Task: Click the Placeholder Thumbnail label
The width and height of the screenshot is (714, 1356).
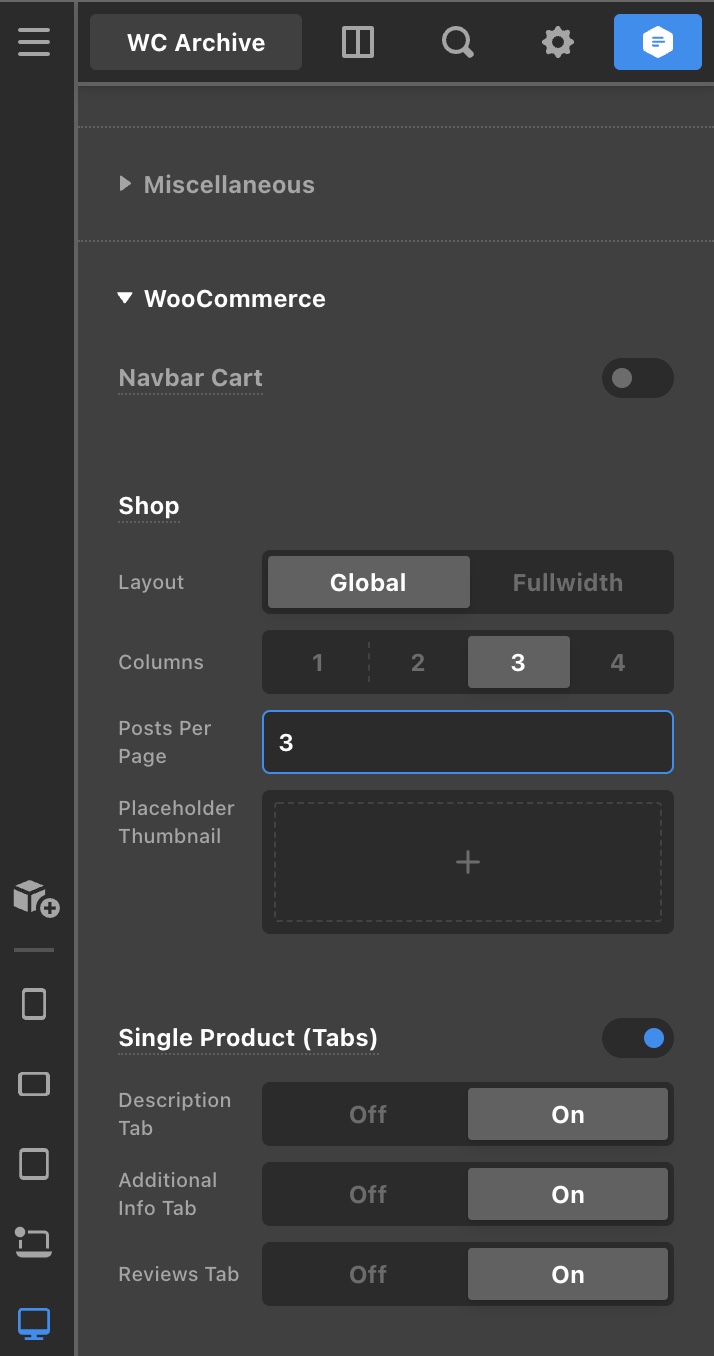Action: point(176,822)
